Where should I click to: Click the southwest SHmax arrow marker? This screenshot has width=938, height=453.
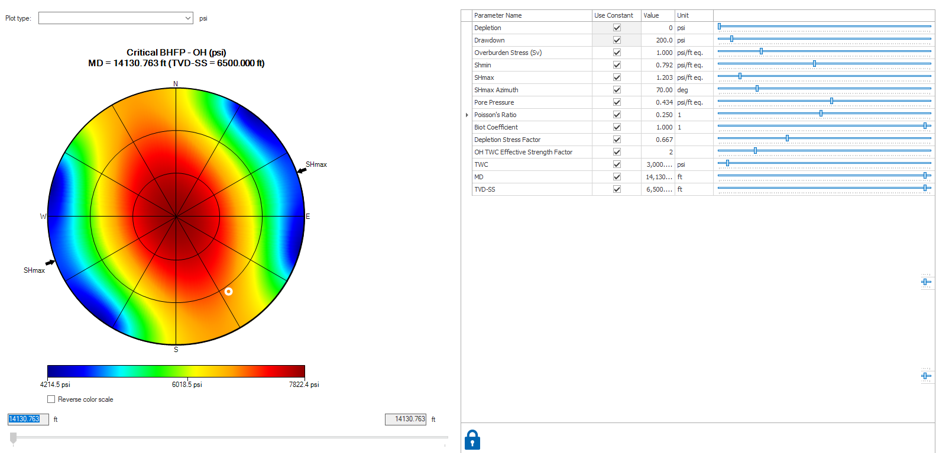pyautogui.click(x=51, y=263)
